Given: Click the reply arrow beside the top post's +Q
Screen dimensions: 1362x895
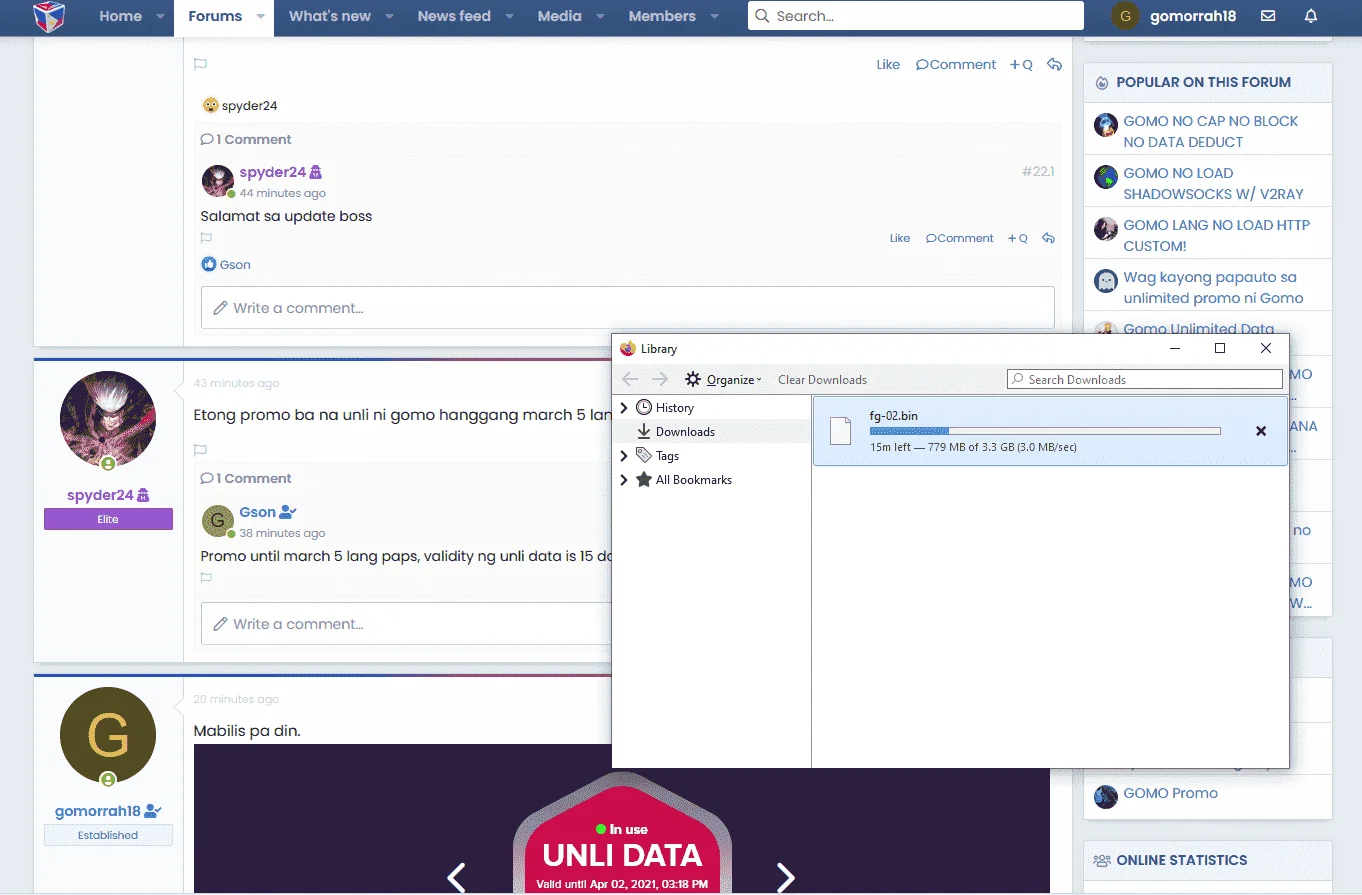Looking at the screenshot, I should (1054, 64).
